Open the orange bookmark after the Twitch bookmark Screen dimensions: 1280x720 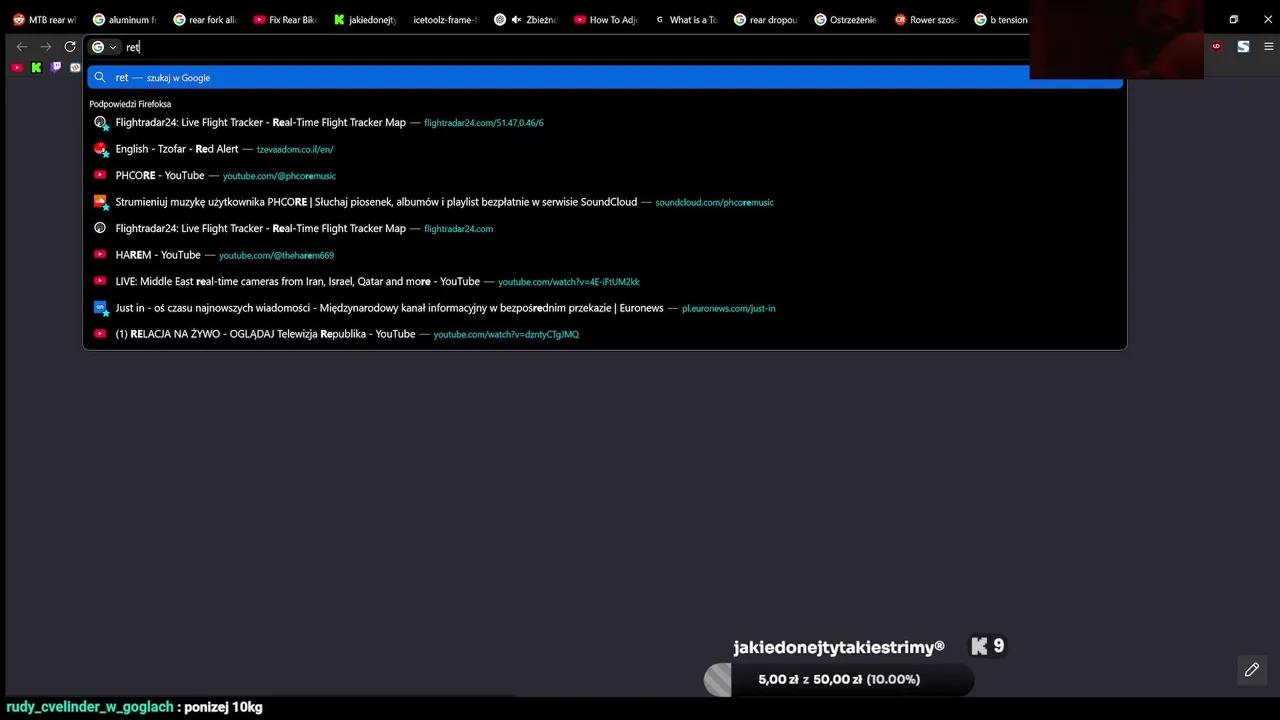point(75,67)
